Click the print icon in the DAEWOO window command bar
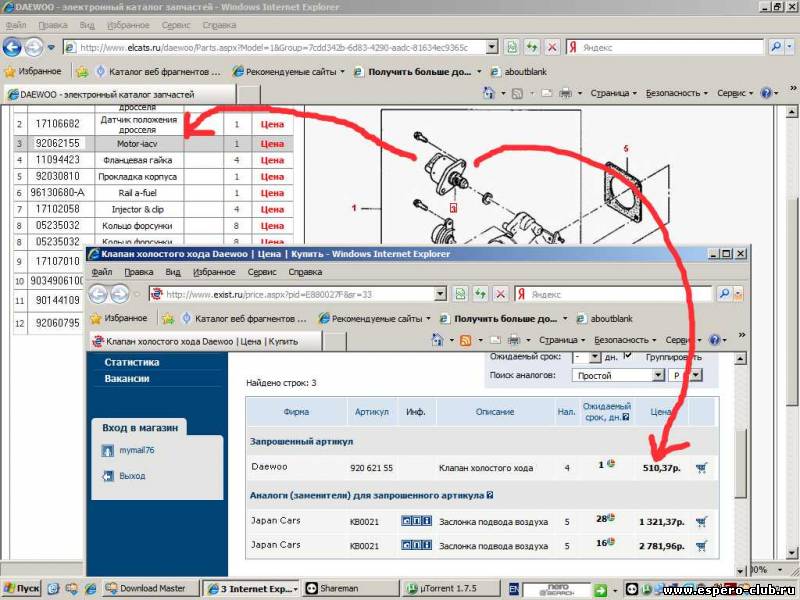This screenshot has width=800, height=600. [x=565, y=93]
